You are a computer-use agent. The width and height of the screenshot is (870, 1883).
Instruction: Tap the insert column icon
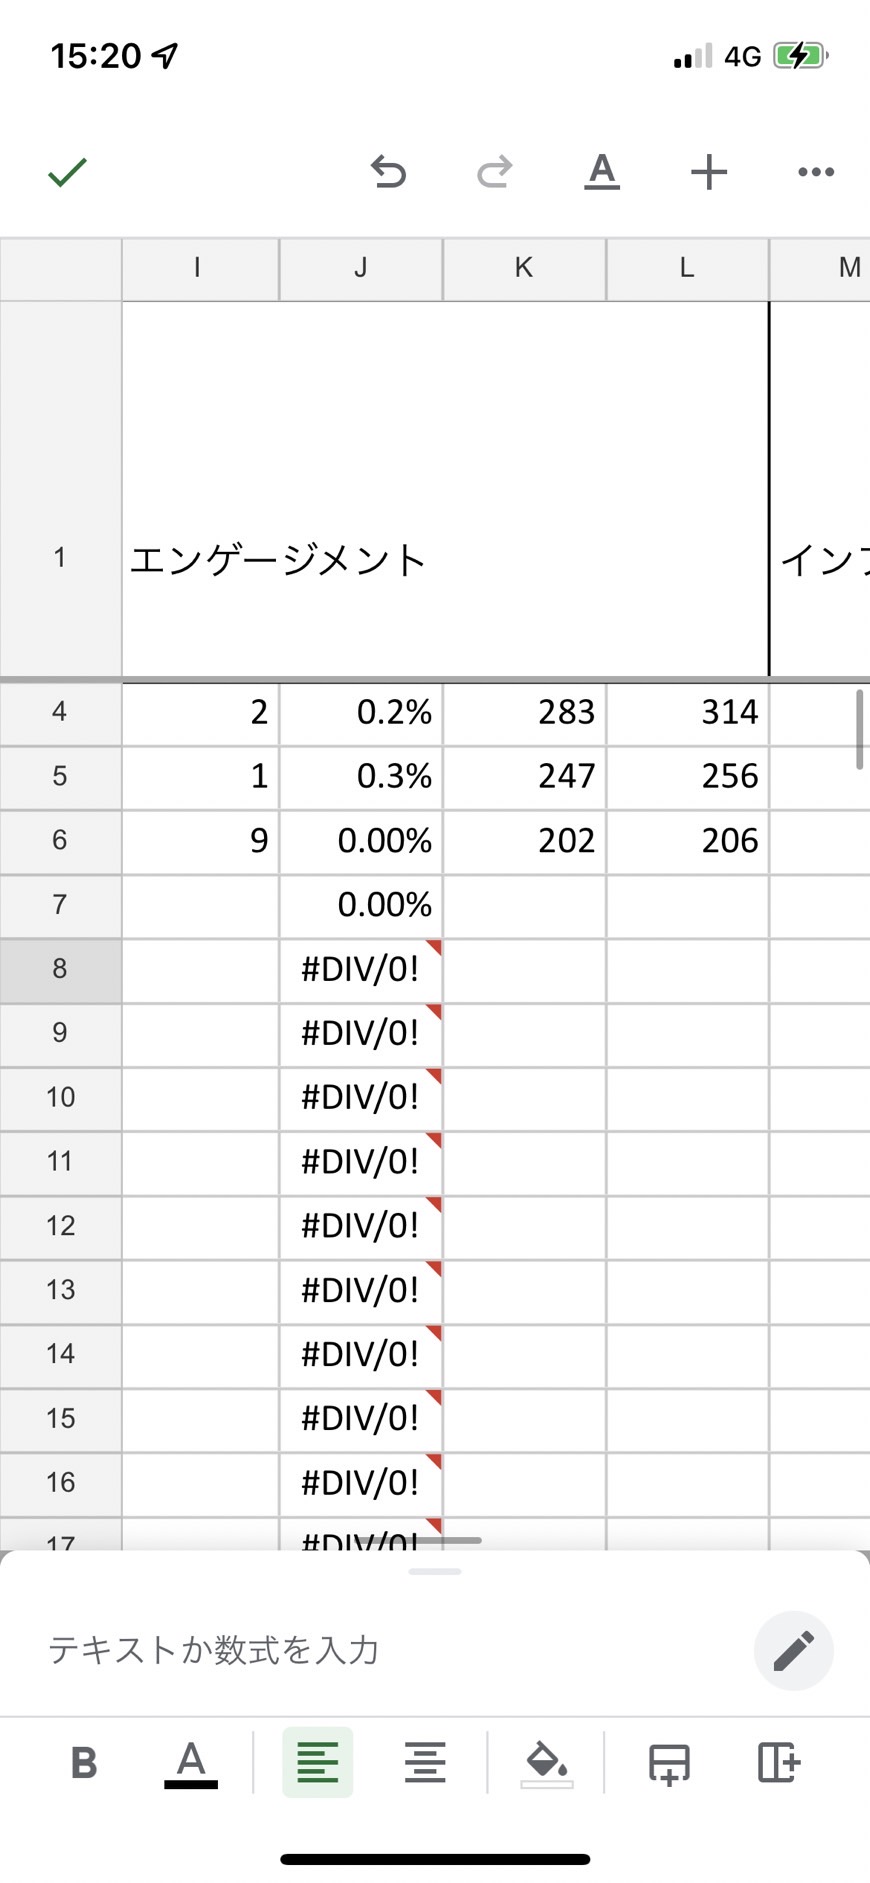pyautogui.click(x=778, y=1762)
